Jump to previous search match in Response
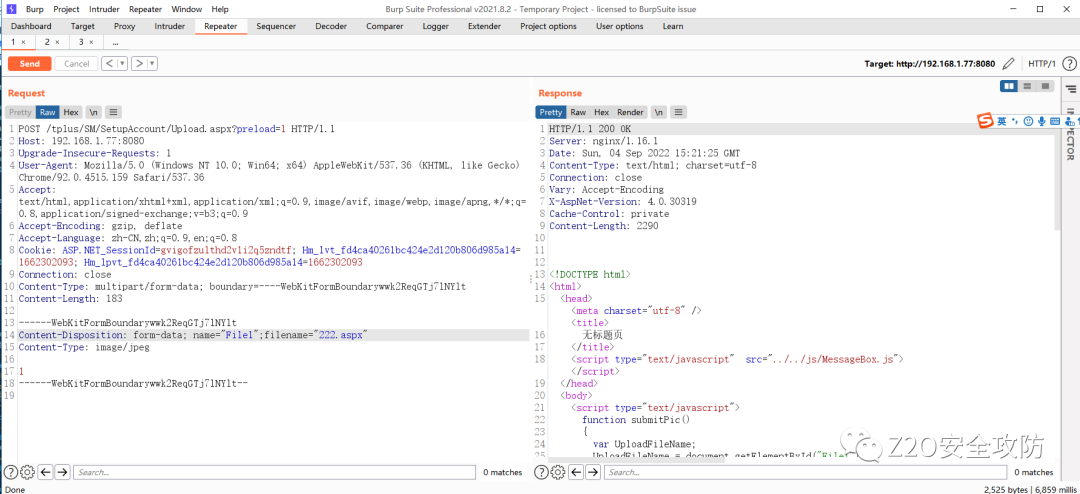 [577, 472]
